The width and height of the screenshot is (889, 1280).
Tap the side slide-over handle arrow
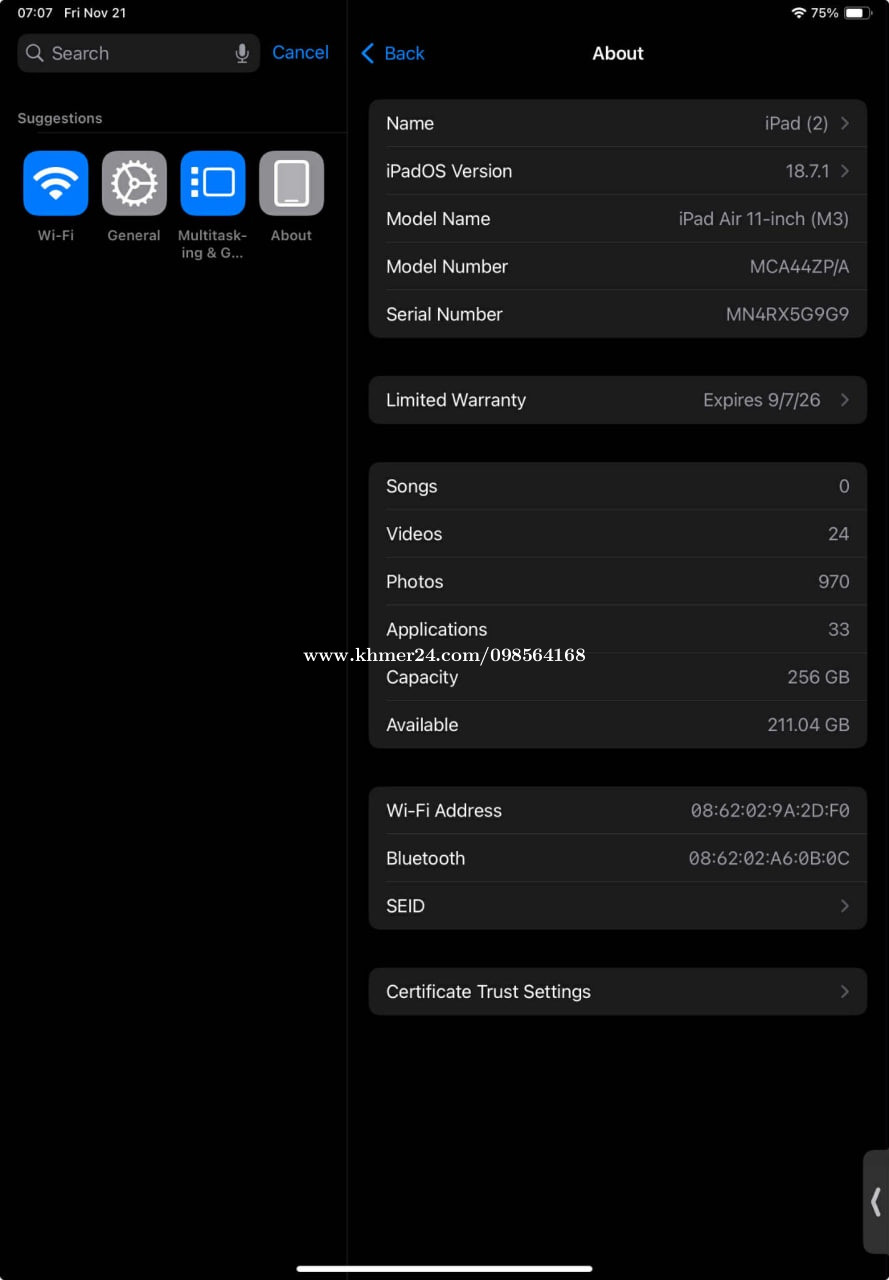click(x=875, y=1201)
